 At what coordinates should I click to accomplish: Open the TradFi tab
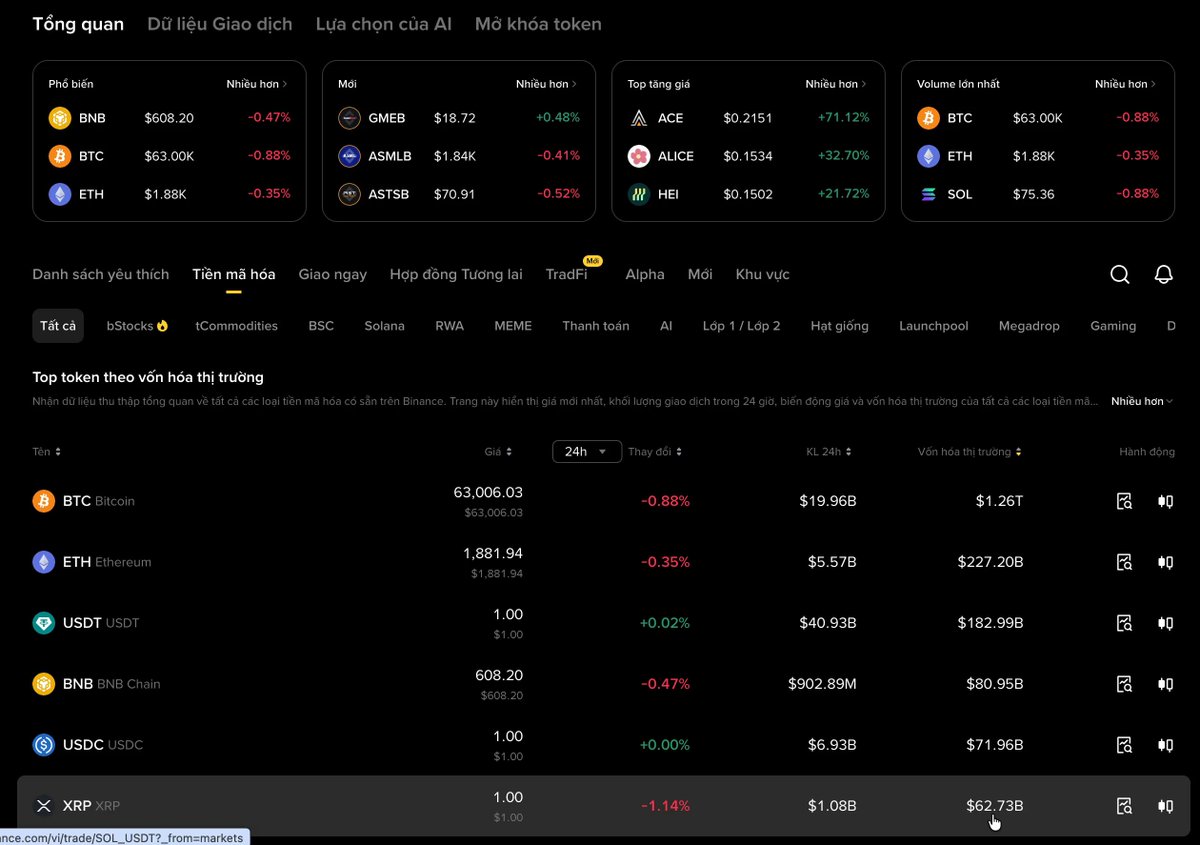click(567, 274)
